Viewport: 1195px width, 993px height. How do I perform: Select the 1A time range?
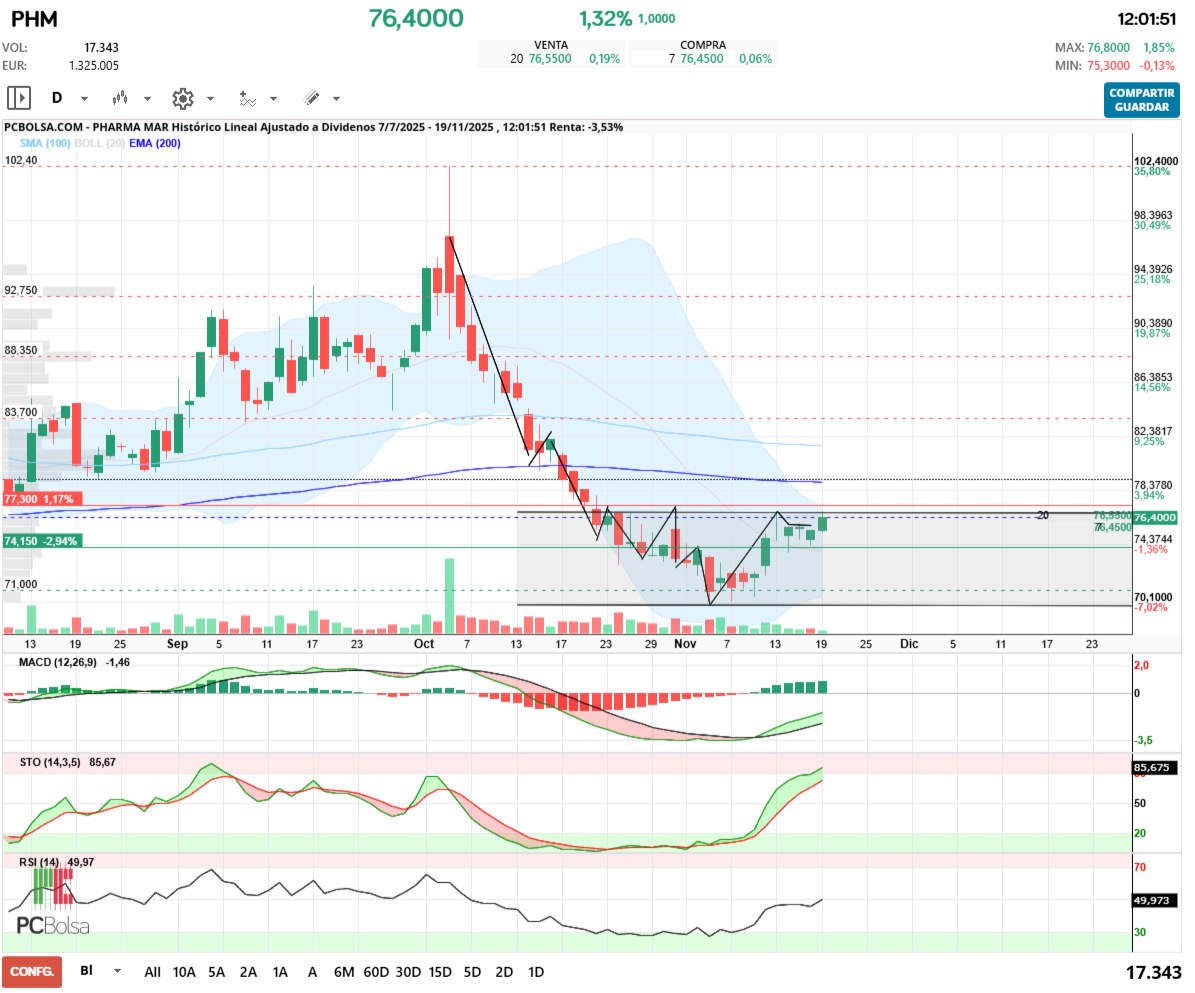[x=280, y=972]
